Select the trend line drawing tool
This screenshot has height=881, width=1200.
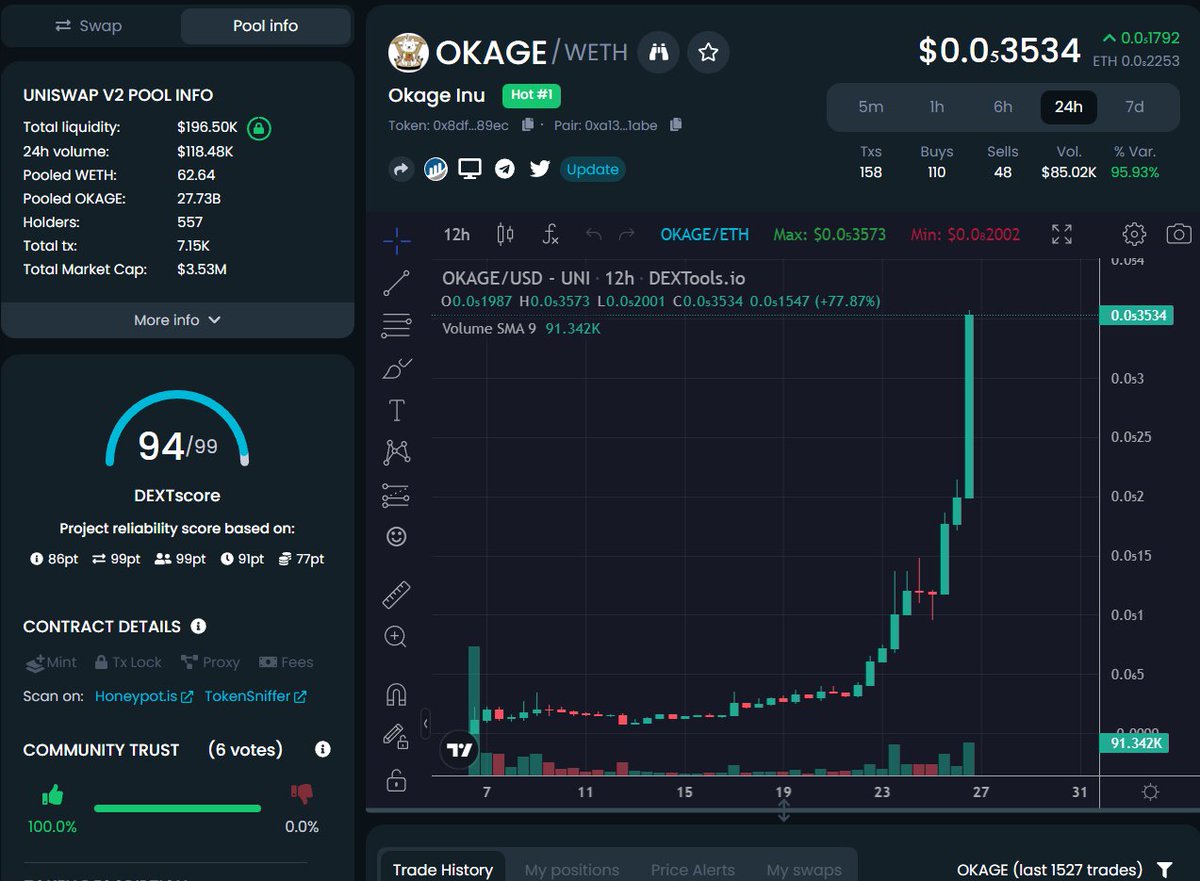point(396,283)
